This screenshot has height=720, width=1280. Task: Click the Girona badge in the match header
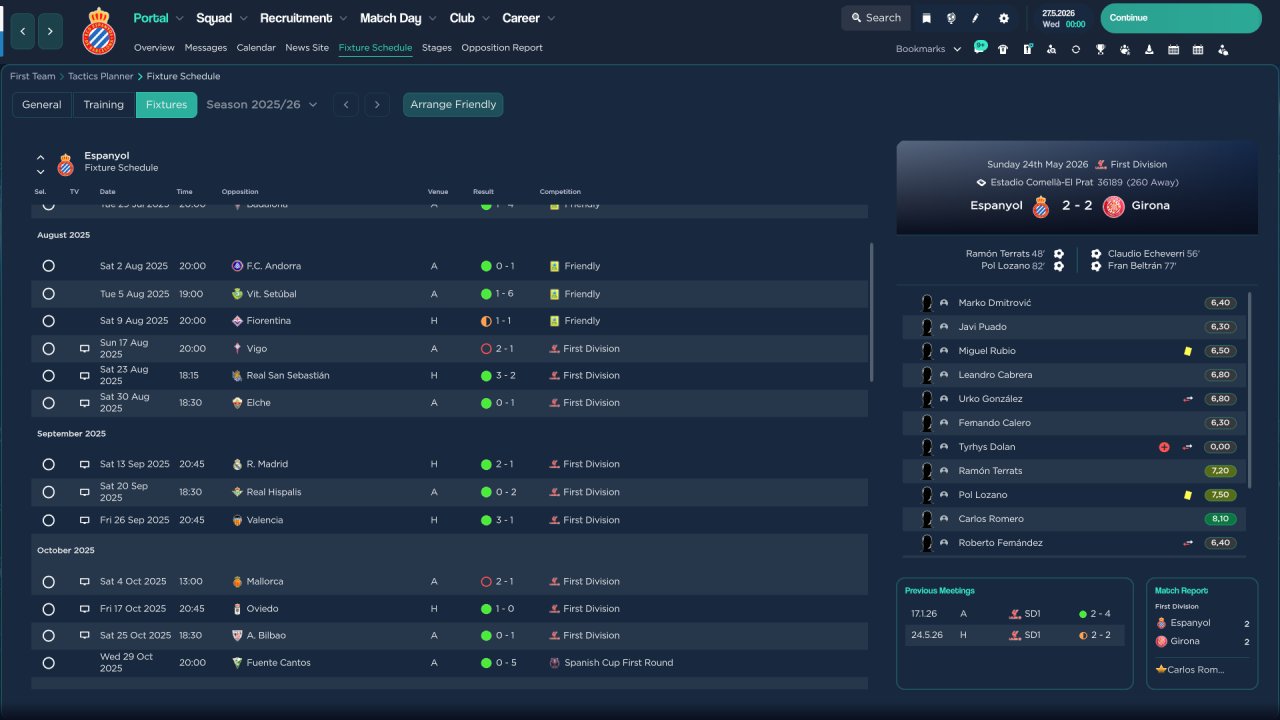click(x=1113, y=206)
